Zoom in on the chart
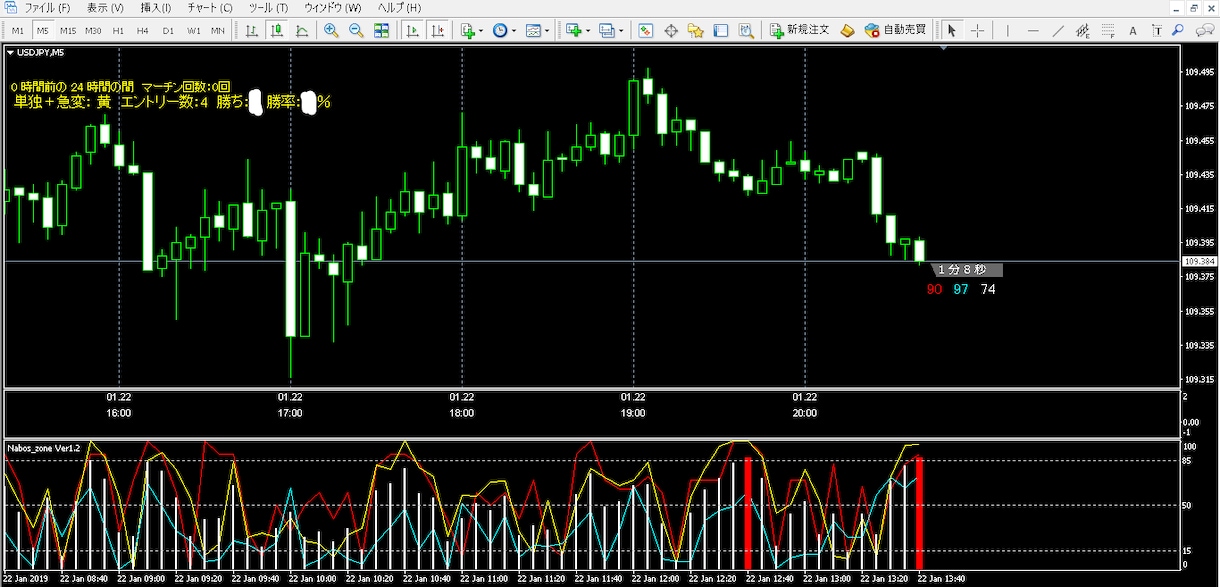The width and height of the screenshot is (1220, 587). tap(331, 30)
